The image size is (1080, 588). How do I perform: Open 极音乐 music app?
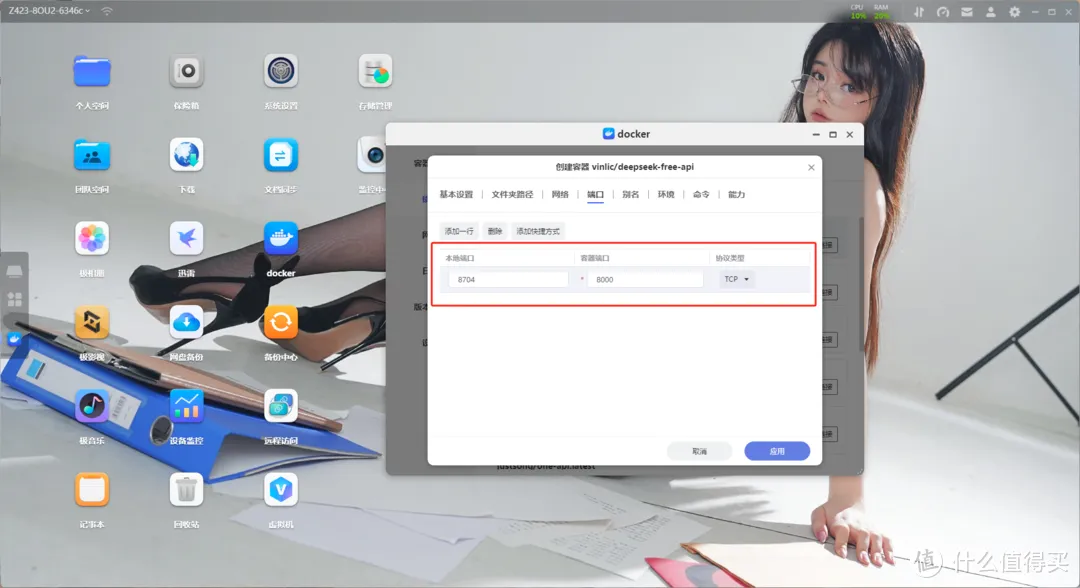(x=92, y=407)
